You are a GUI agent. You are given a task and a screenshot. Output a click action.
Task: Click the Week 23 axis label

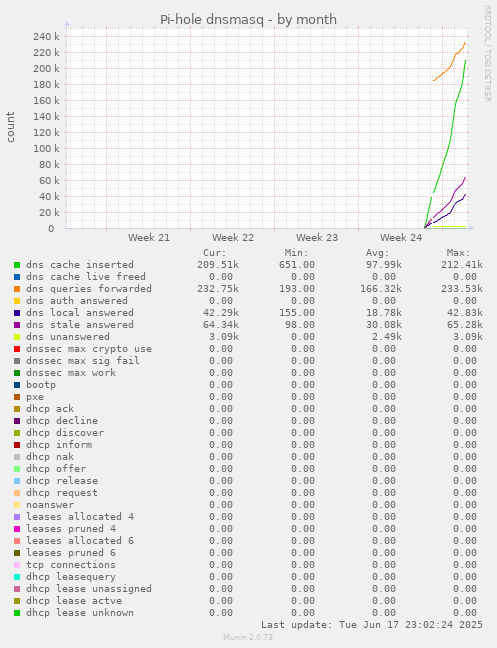[x=317, y=238]
